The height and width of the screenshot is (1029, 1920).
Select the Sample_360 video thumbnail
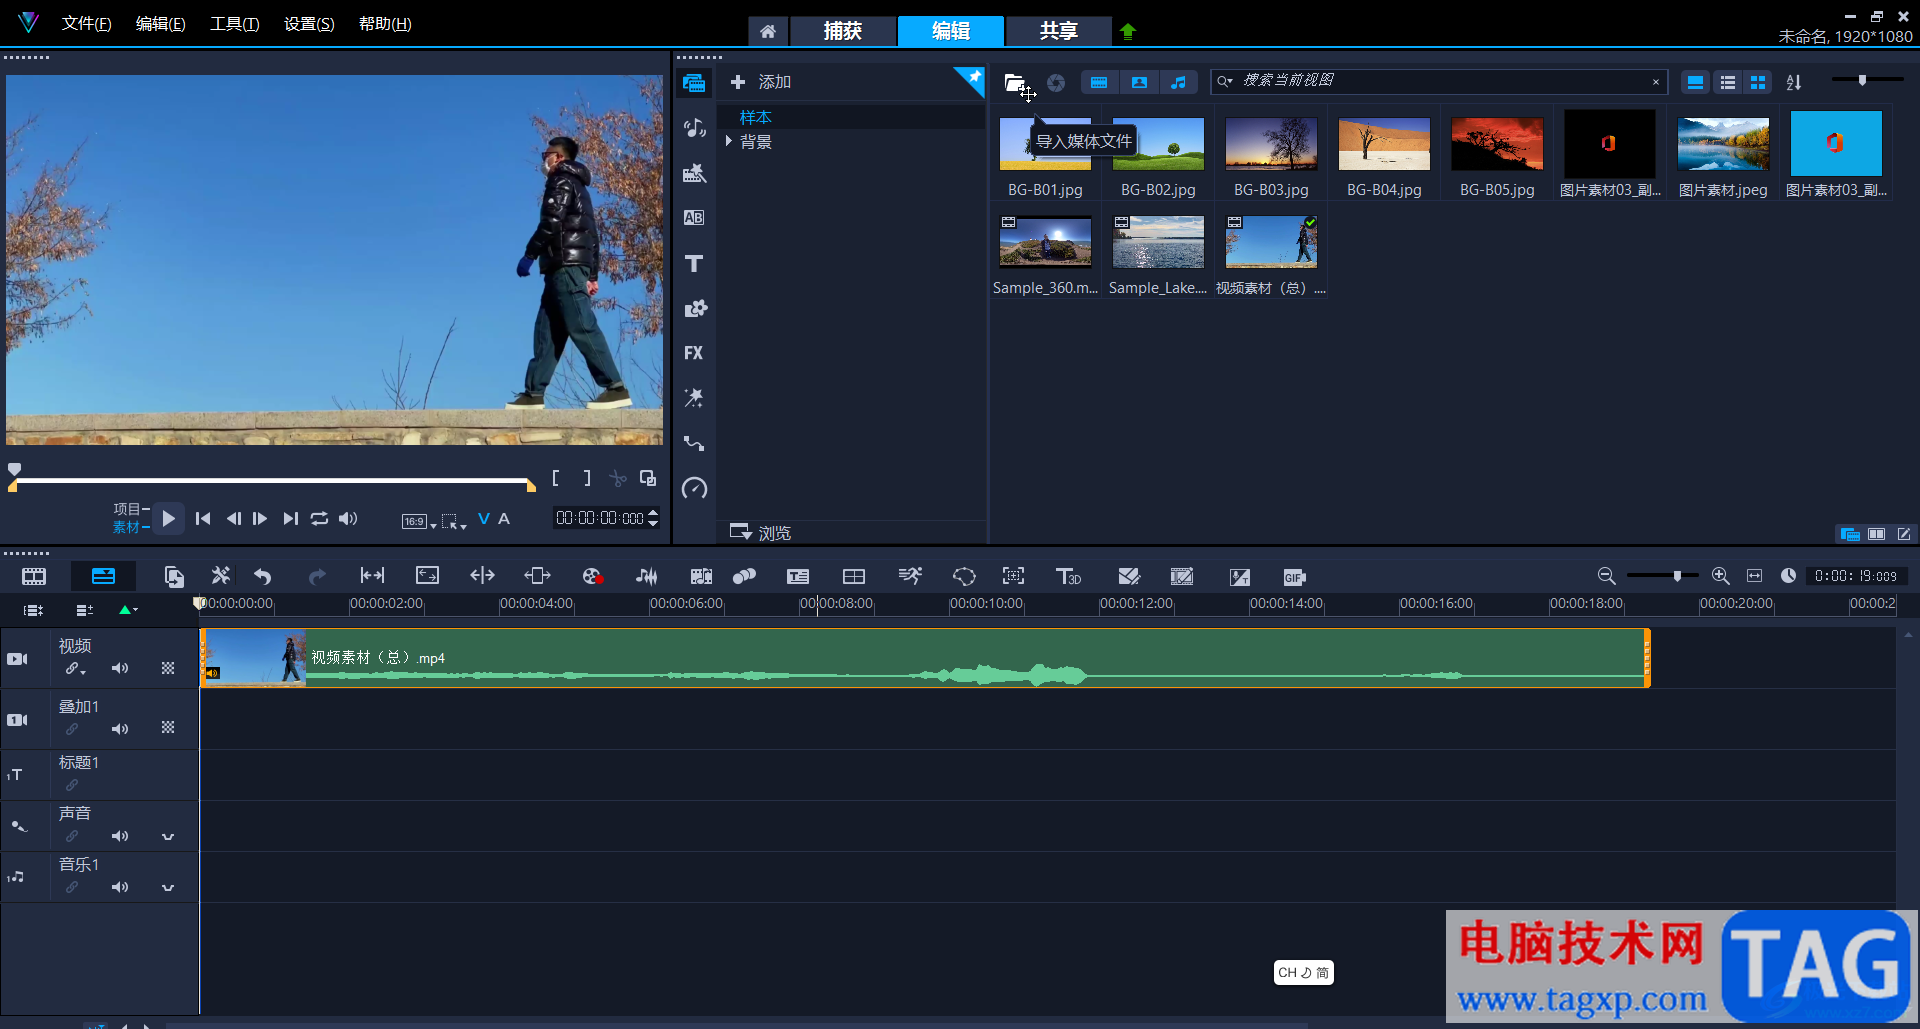(1045, 243)
